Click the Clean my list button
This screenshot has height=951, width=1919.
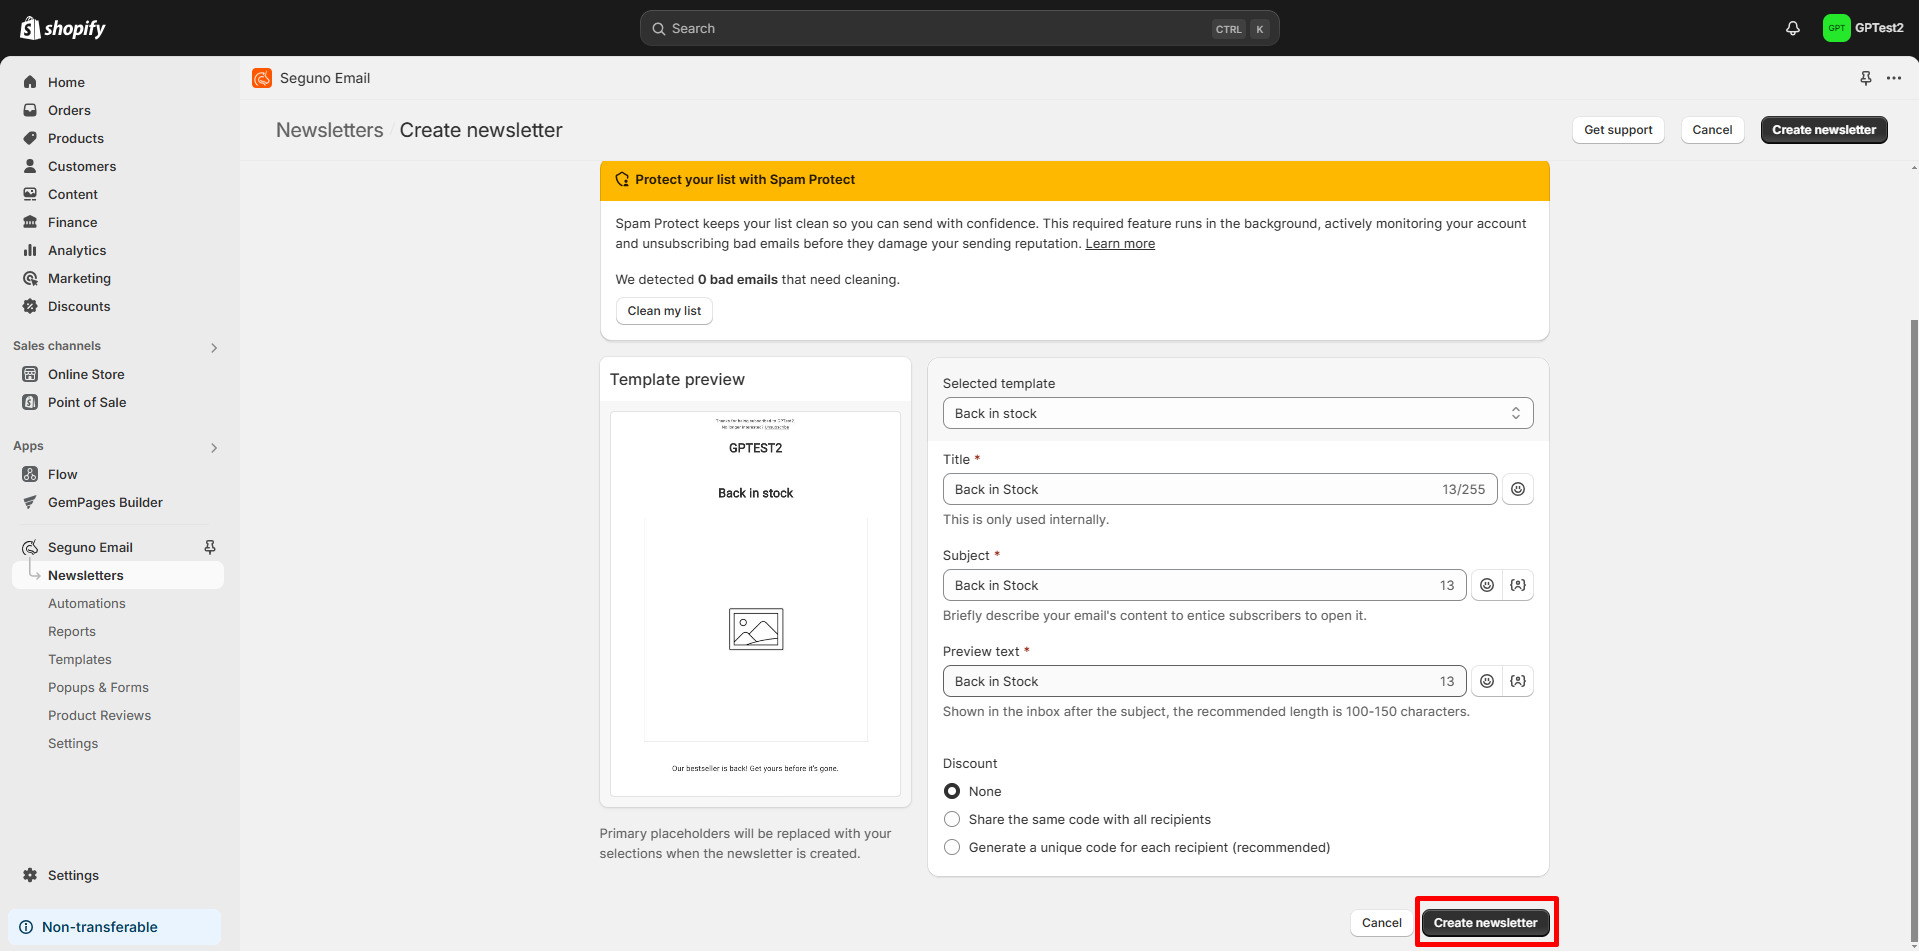[664, 311]
